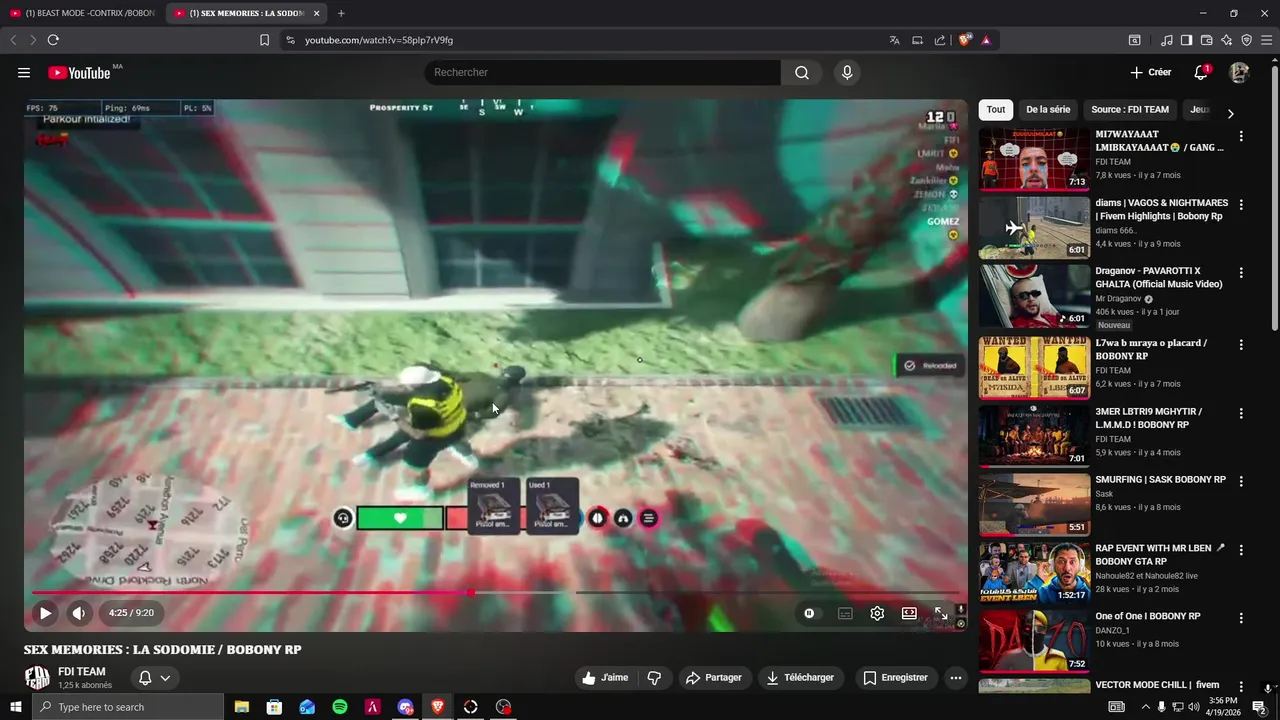
Task: Click the search magnifier button
Action: point(802,72)
